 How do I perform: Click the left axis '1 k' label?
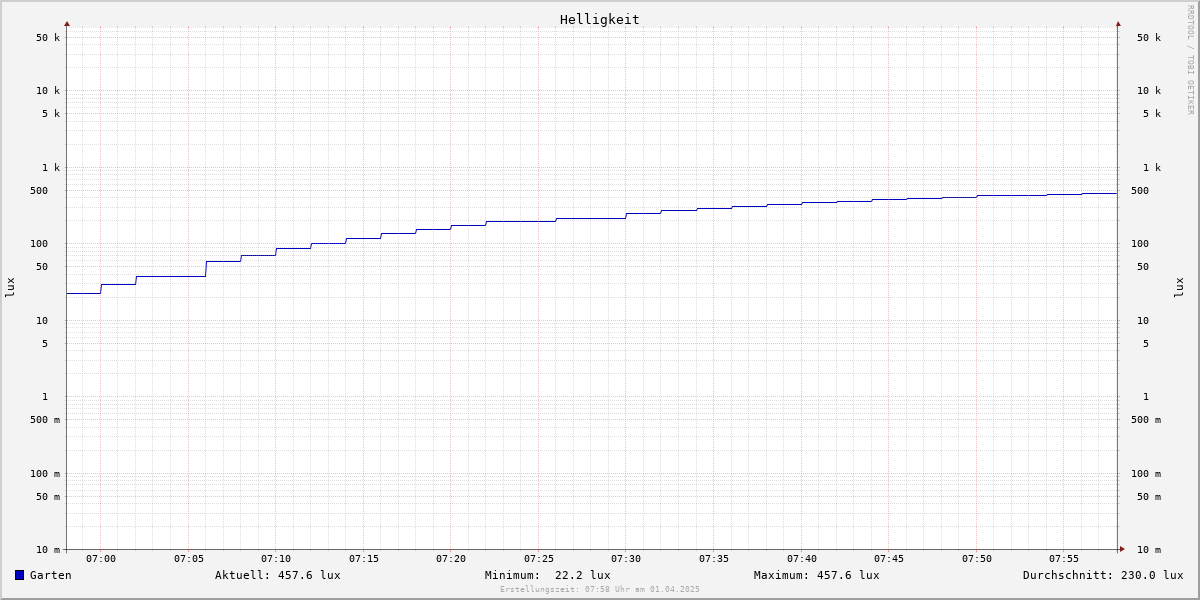point(51,168)
